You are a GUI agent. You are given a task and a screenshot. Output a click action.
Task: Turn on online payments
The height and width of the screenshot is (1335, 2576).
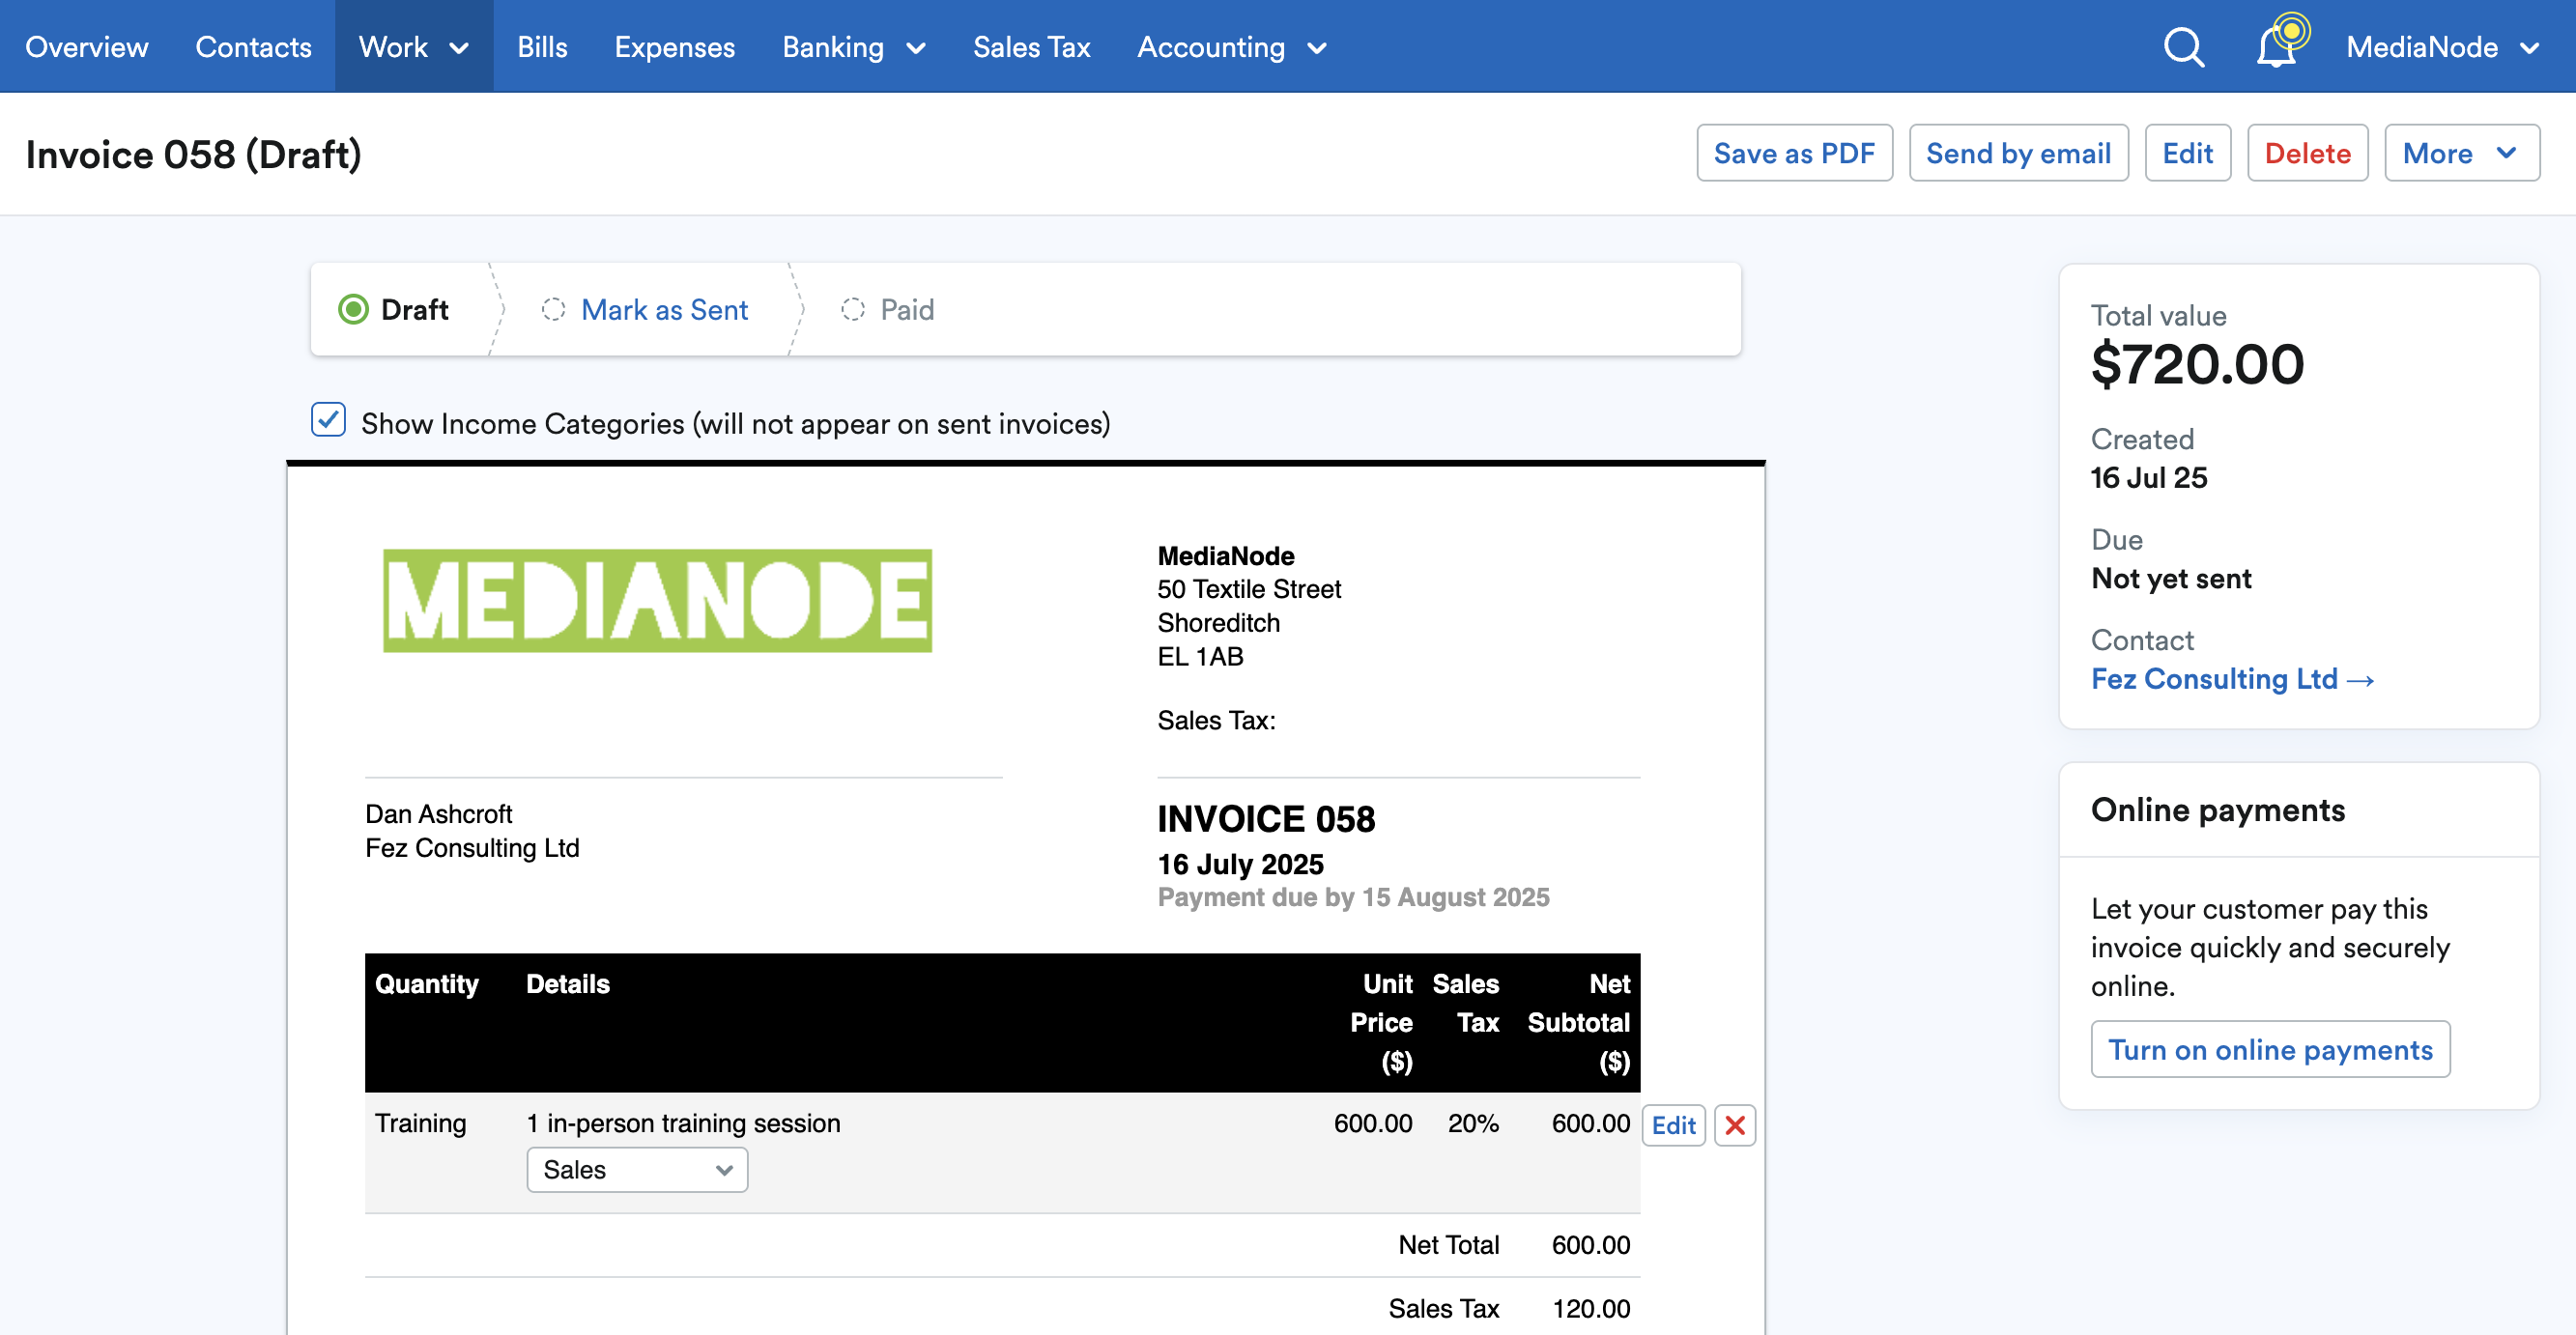[2271, 1049]
